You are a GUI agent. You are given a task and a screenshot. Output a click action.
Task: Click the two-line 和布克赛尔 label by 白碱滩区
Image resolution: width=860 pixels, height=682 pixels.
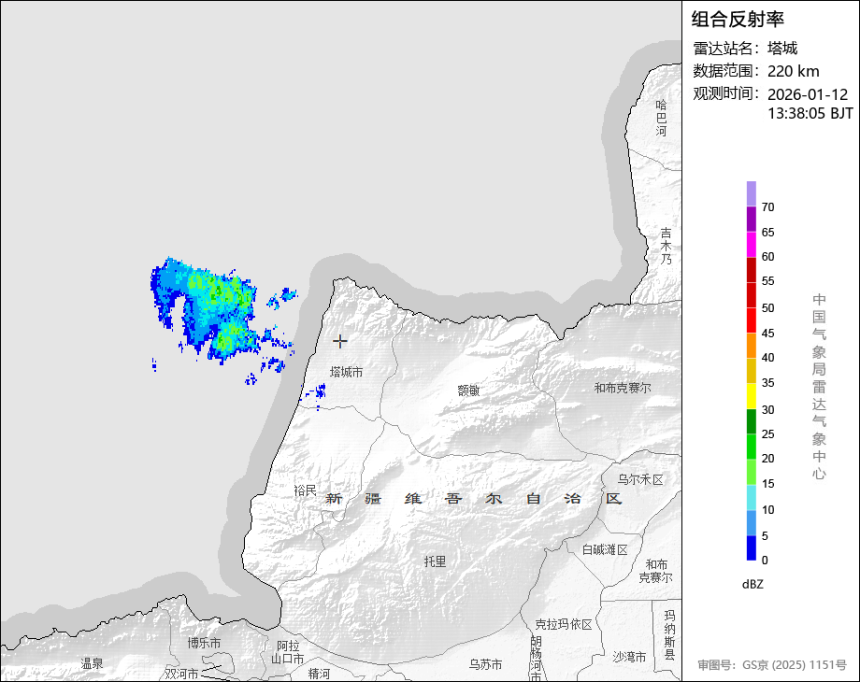click(x=655, y=571)
